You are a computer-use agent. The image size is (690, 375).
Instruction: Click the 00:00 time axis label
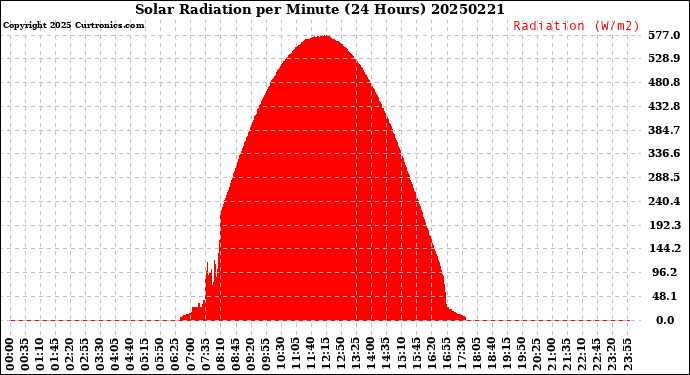point(10,355)
